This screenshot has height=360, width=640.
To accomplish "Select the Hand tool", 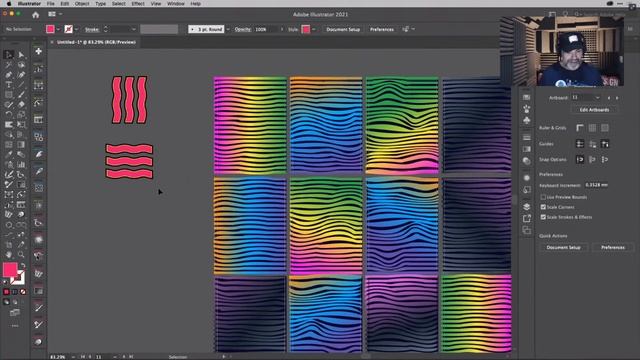I will pos(9,255).
